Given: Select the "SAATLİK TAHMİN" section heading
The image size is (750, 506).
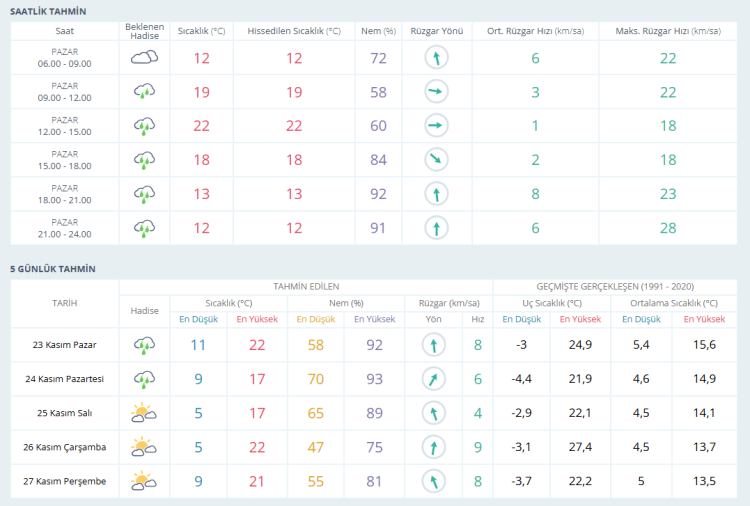Looking at the screenshot, I should click(48, 10).
